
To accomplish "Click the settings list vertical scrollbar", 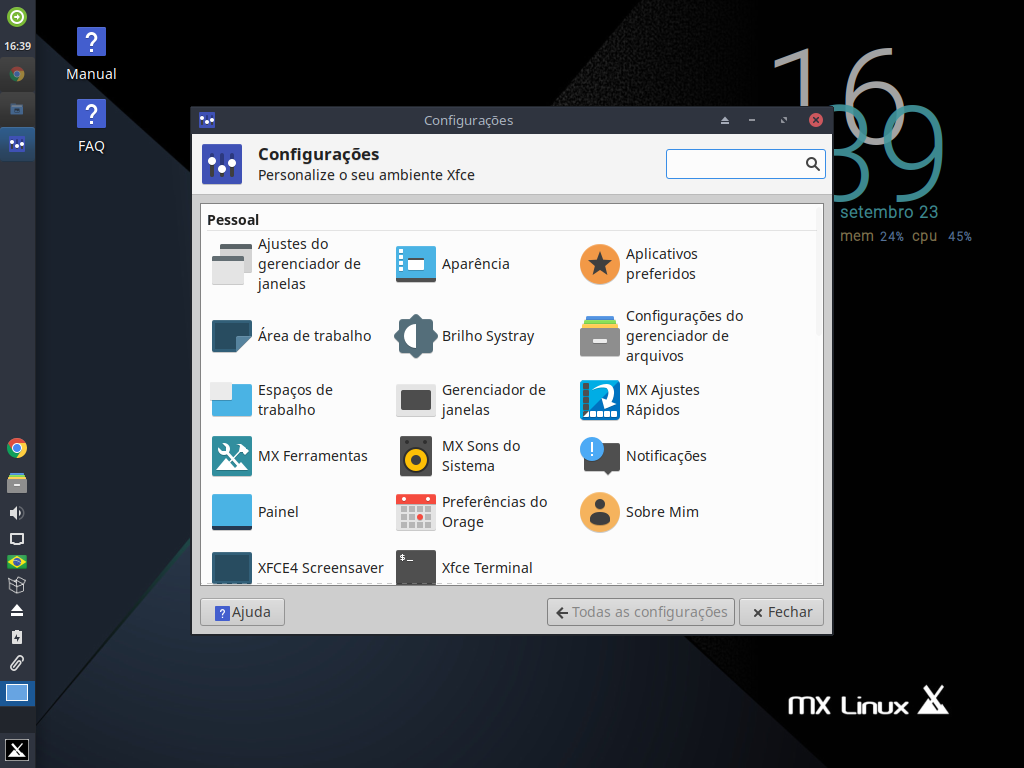I will click(820, 271).
